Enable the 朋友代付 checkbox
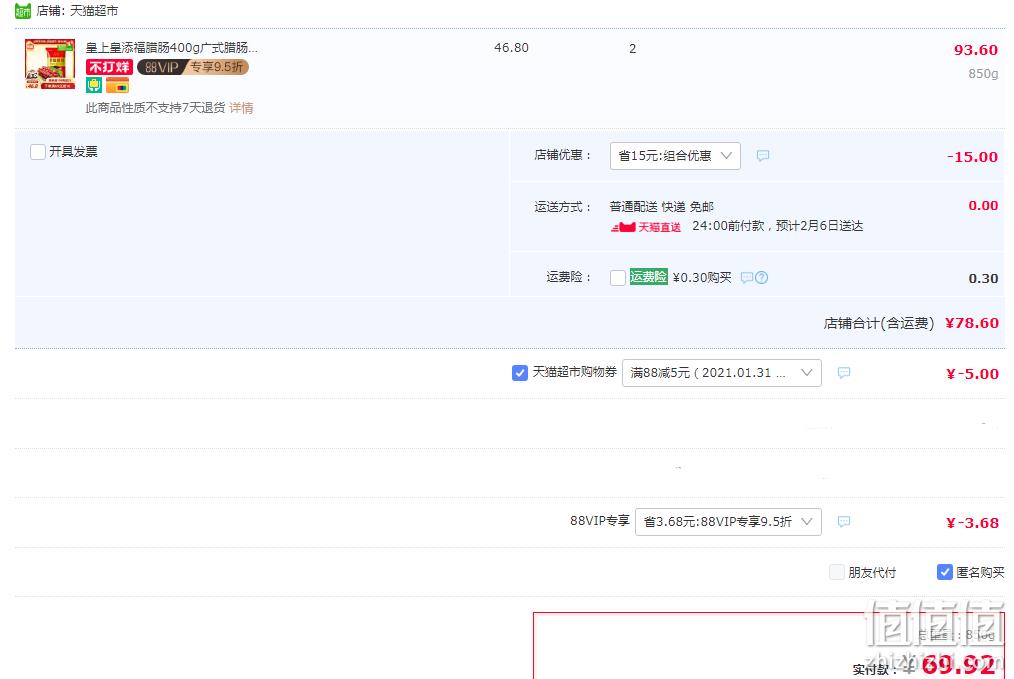This screenshot has height=679, width=1014. [x=837, y=572]
